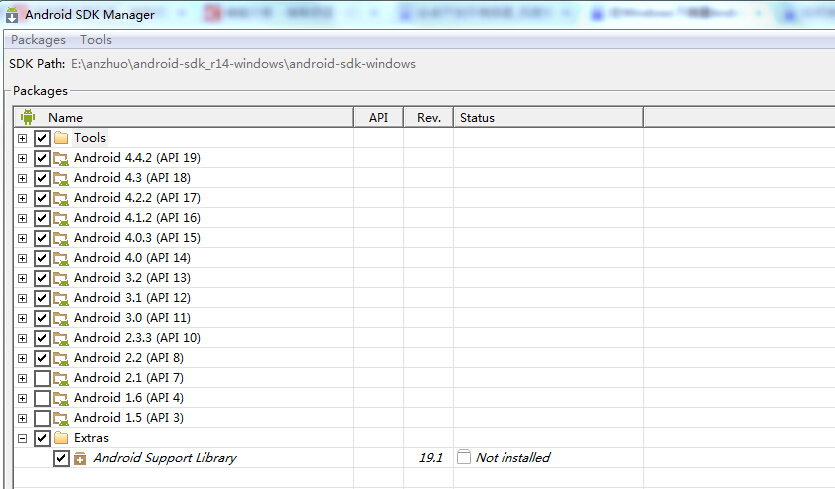The height and width of the screenshot is (489, 835).
Task: Check the Android 1.6 (API 4) checkbox
Action: [42, 398]
